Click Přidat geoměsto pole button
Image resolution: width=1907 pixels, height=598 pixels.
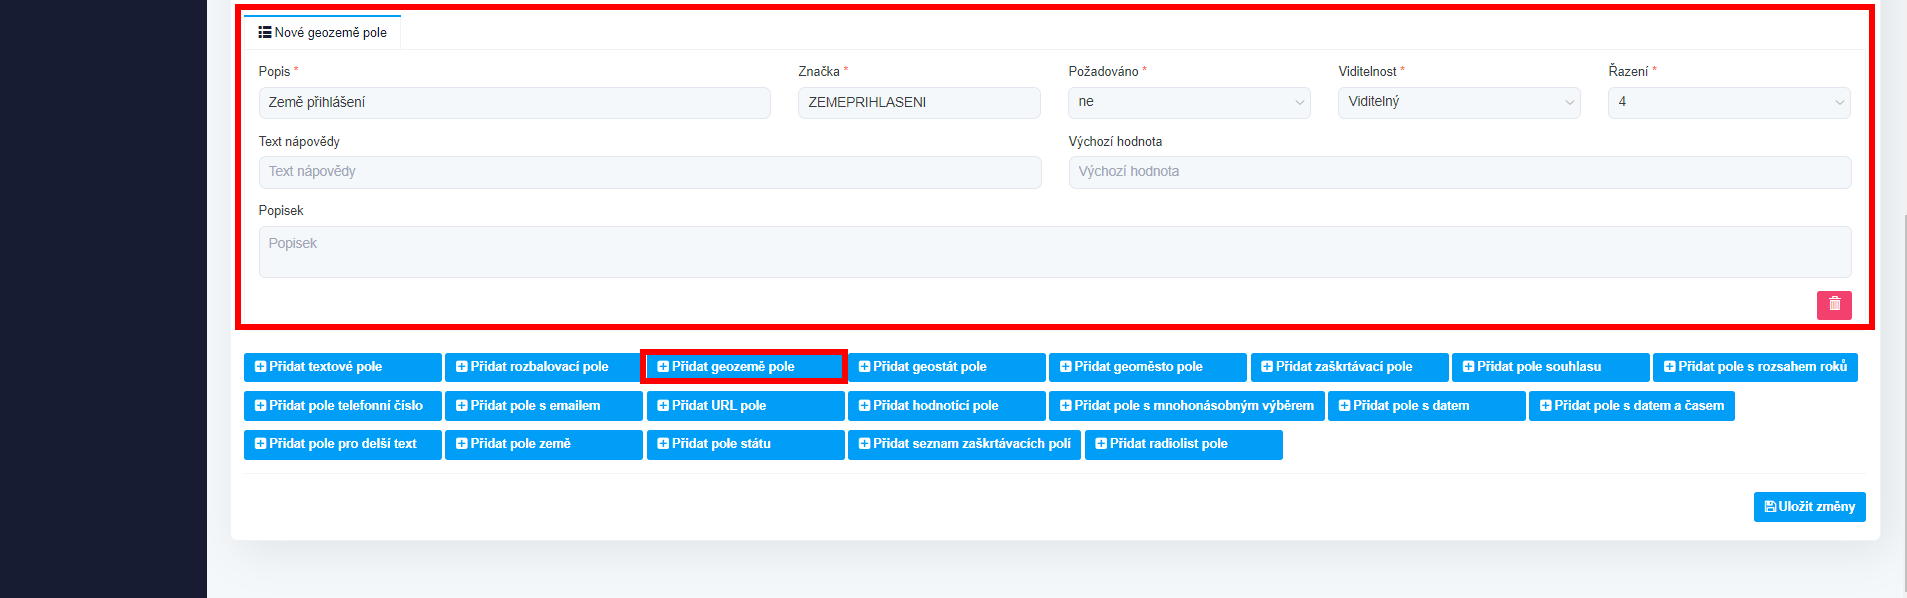(1147, 367)
